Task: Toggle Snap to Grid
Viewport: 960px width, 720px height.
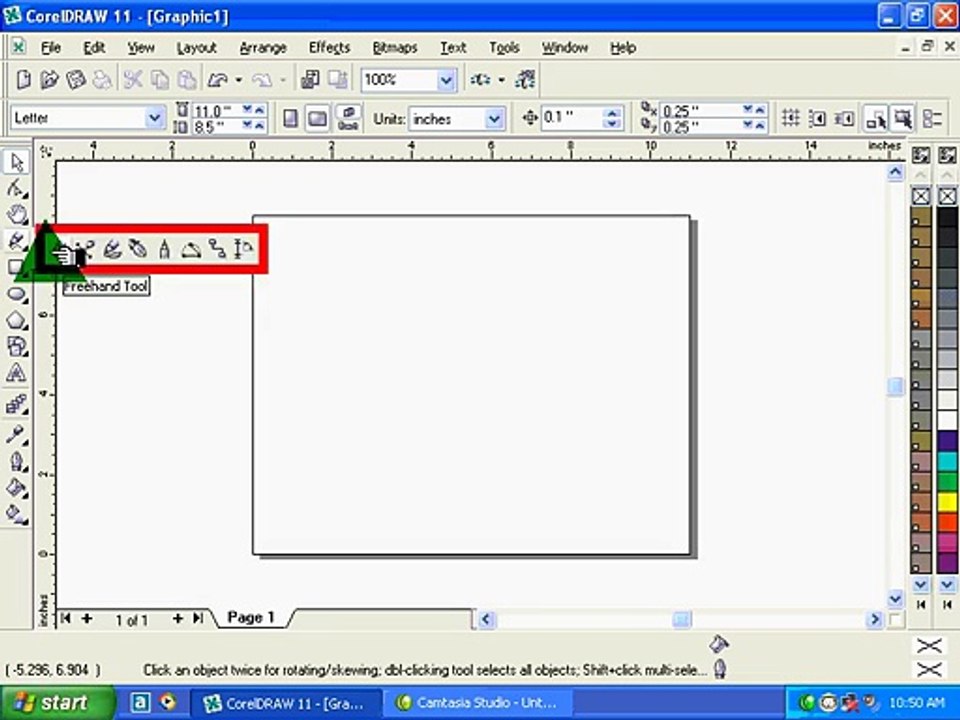Action: [791, 118]
